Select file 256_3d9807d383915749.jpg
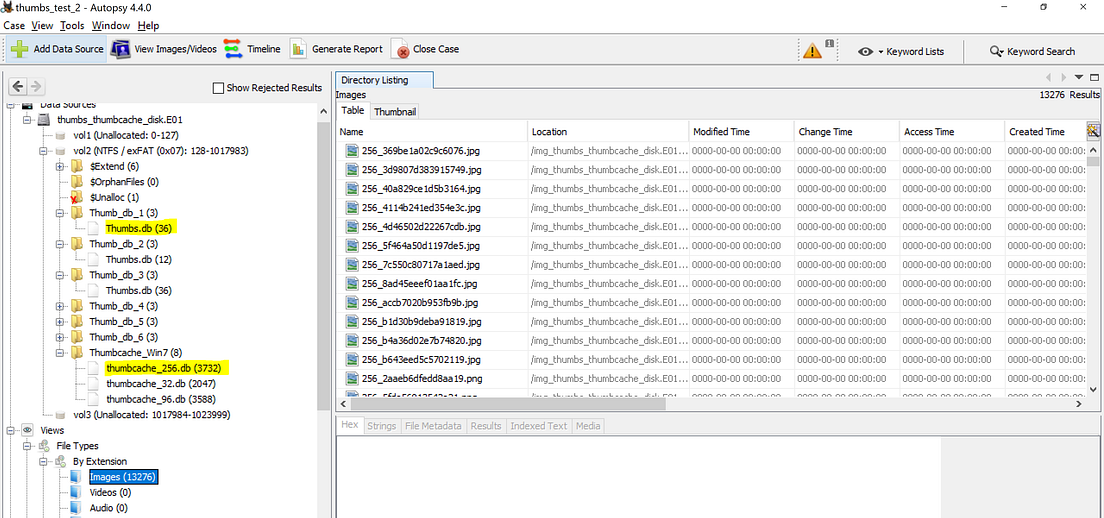1104x518 pixels. tap(421, 170)
